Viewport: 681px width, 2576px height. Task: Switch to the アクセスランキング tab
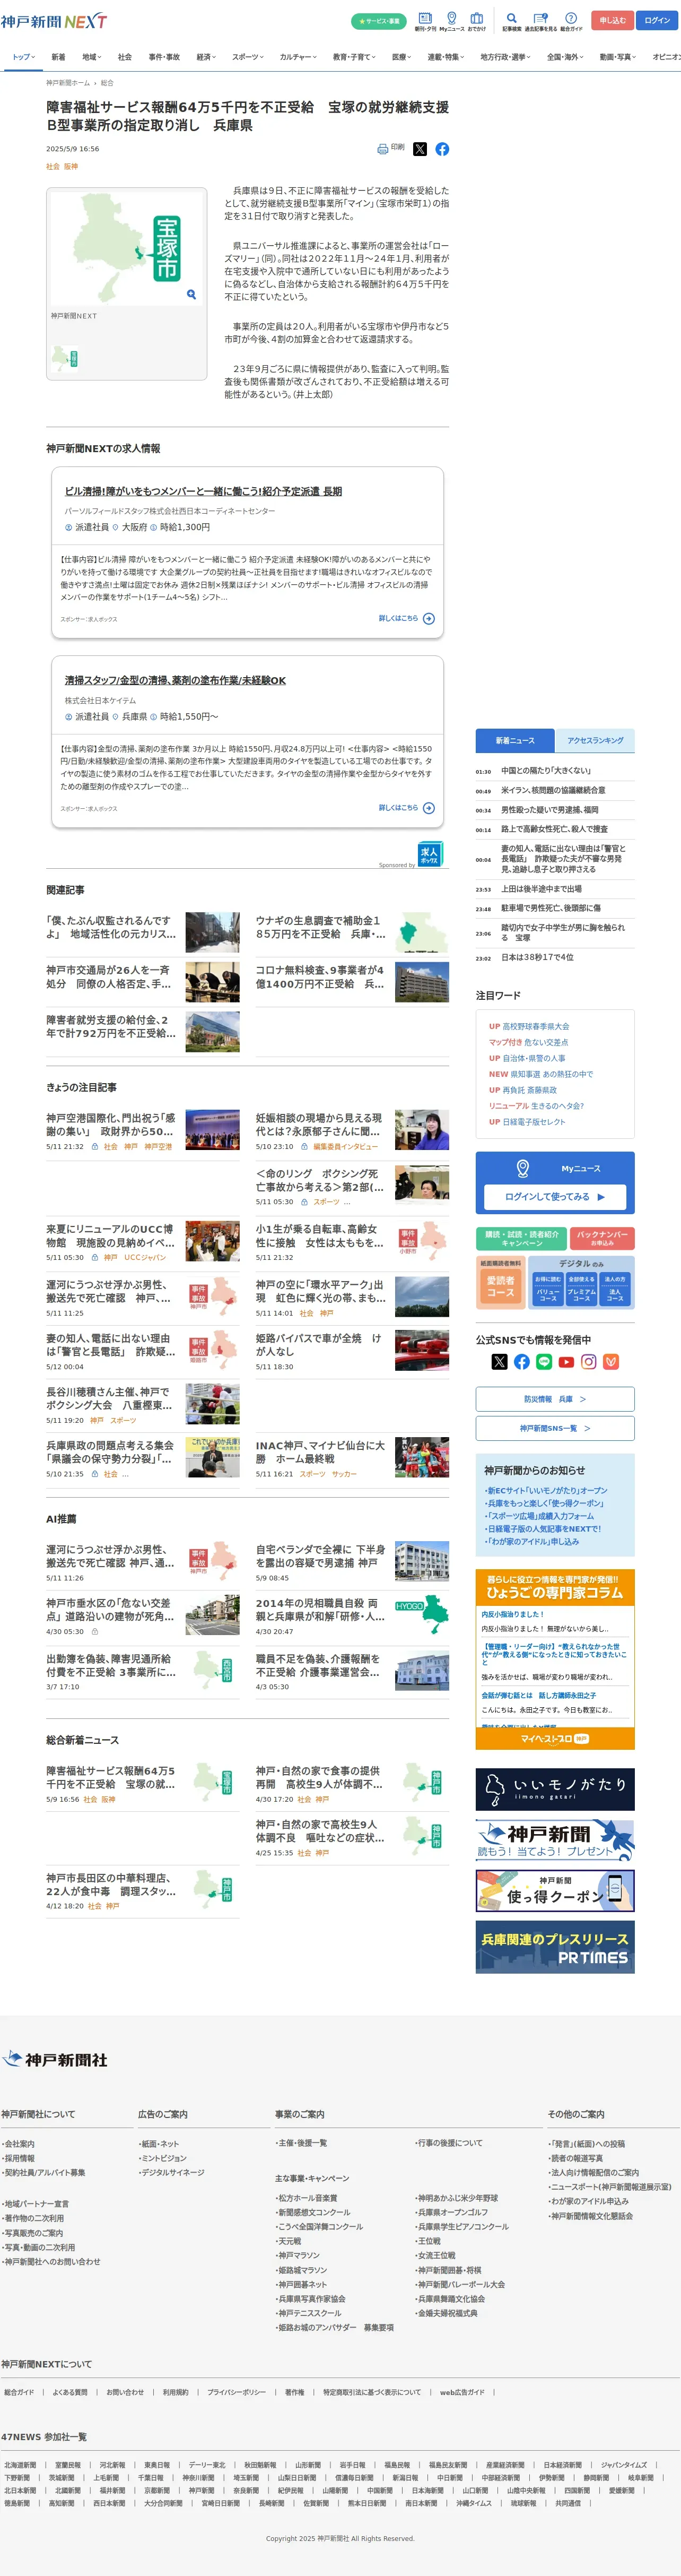(x=595, y=740)
